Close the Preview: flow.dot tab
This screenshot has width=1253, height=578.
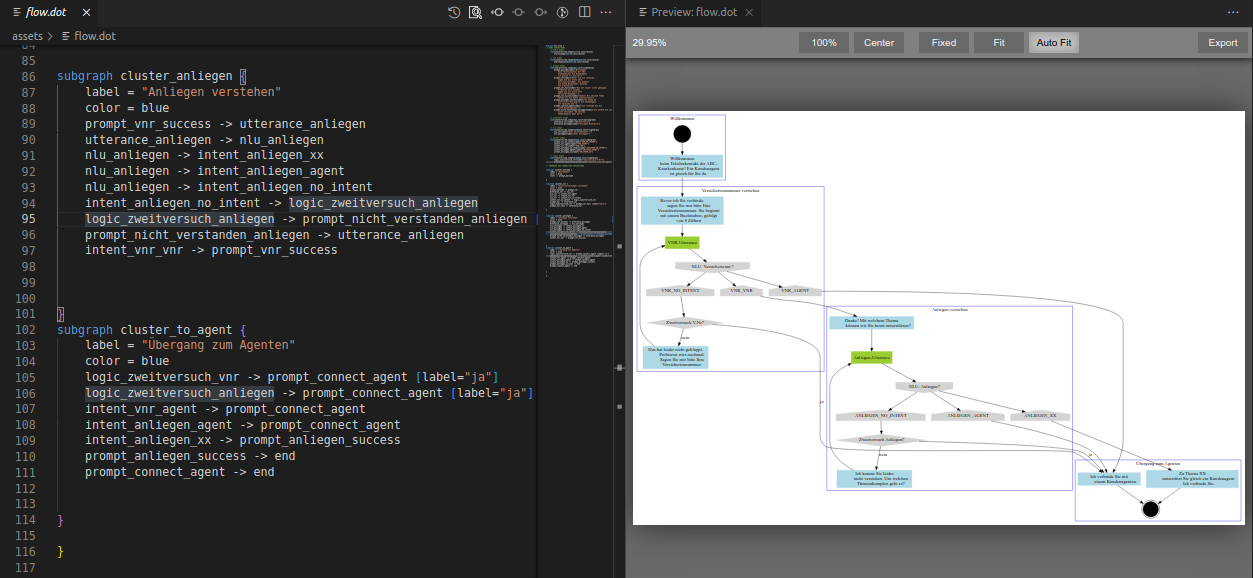[749, 12]
